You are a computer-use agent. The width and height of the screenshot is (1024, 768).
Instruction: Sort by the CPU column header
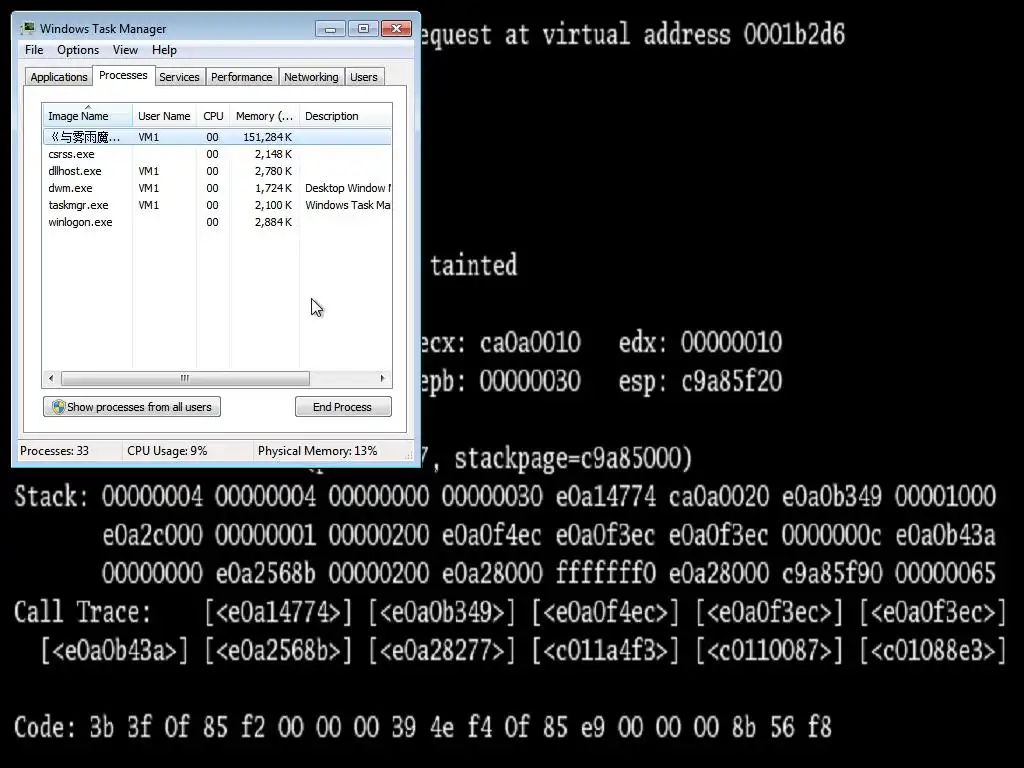click(213, 116)
